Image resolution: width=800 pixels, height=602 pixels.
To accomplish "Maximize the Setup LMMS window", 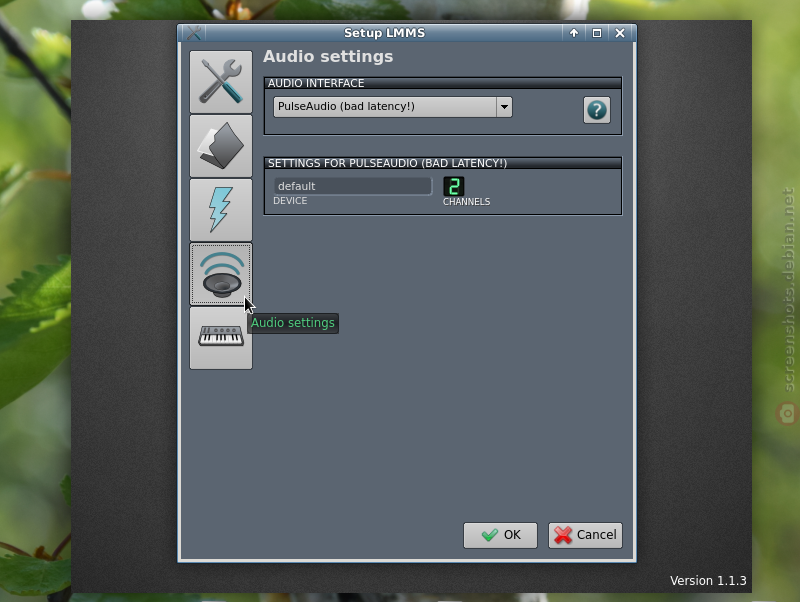I will click(x=596, y=33).
